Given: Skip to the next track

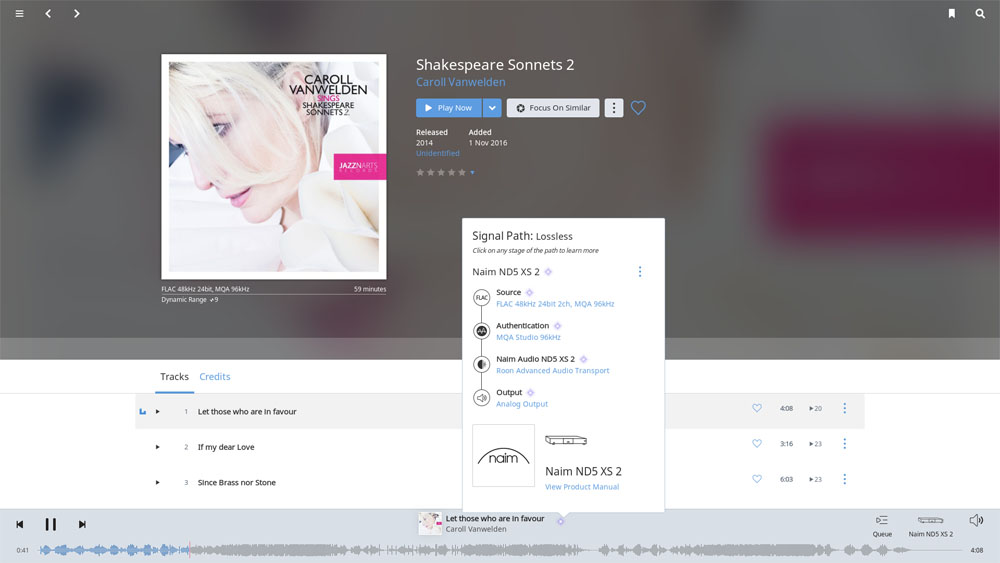Looking at the screenshot, I should click(x=82, y=524).
